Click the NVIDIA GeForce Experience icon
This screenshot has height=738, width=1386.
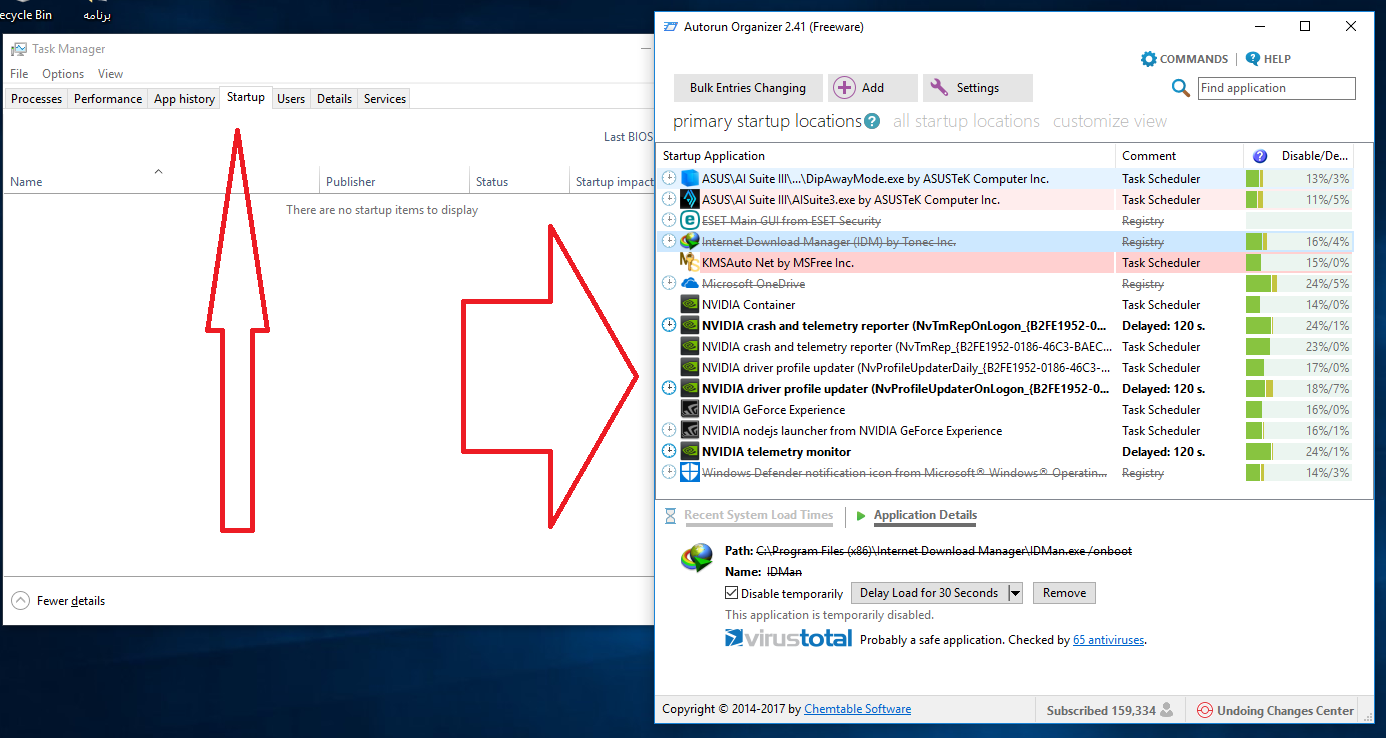pyautogui.click(x=689, y=410)
